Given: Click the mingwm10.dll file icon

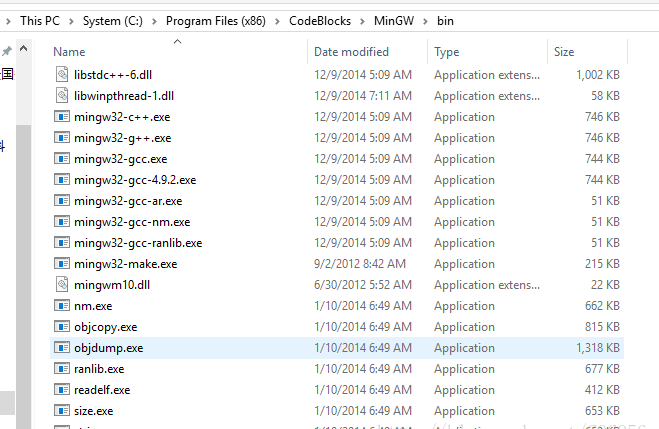Looking at the screenshot, I should (x=62, y=284).
